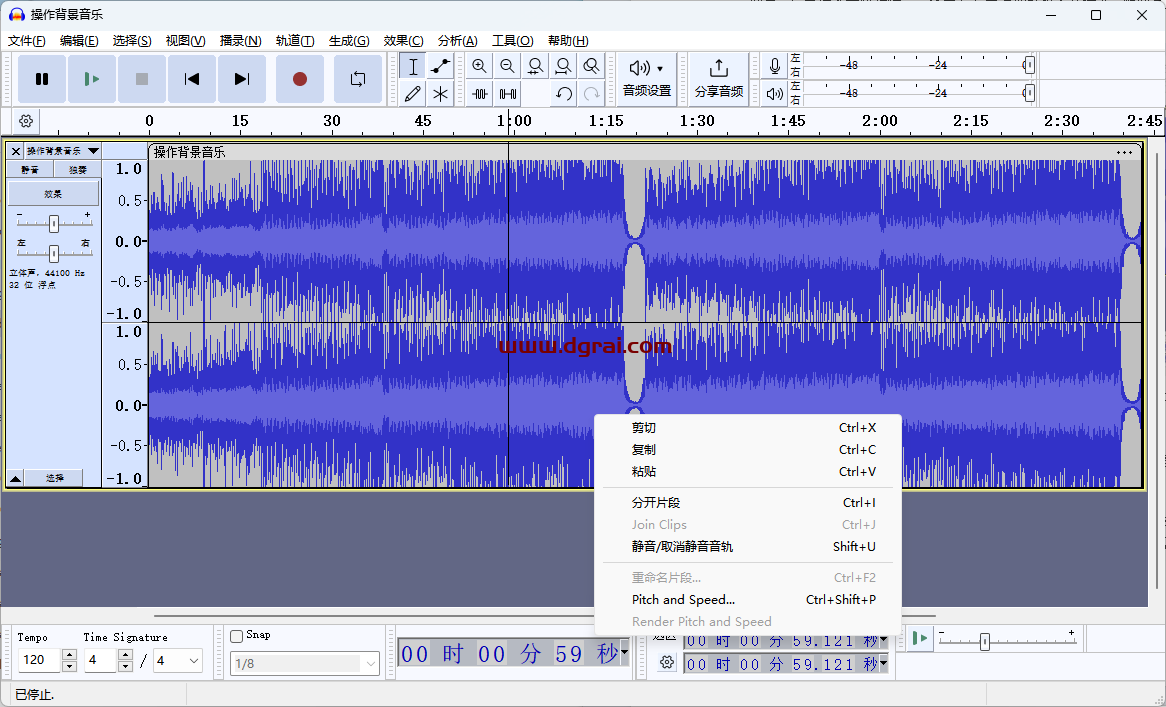Adjust the playback level slider handle
This screenshot has width=1166, height=707.
click(1028, 93)
